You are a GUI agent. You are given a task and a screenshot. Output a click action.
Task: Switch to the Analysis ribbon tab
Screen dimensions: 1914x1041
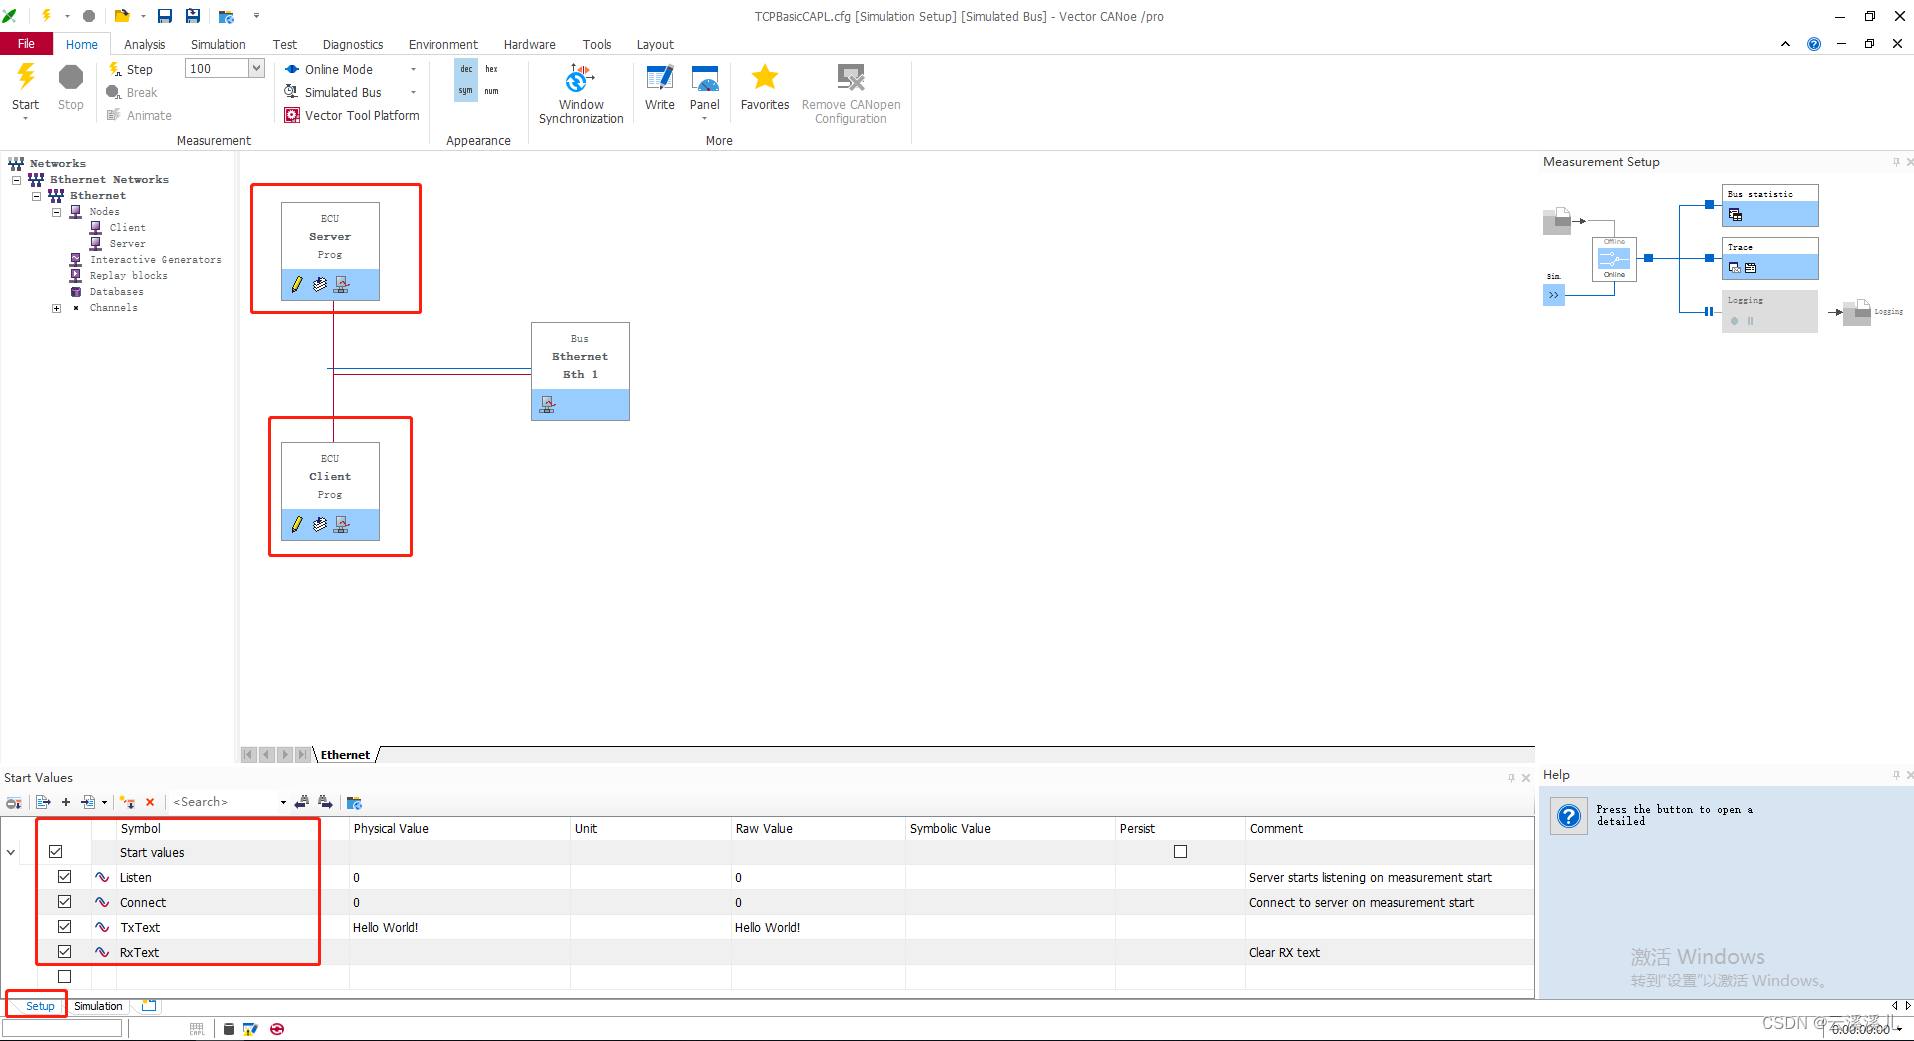point(144,45)
